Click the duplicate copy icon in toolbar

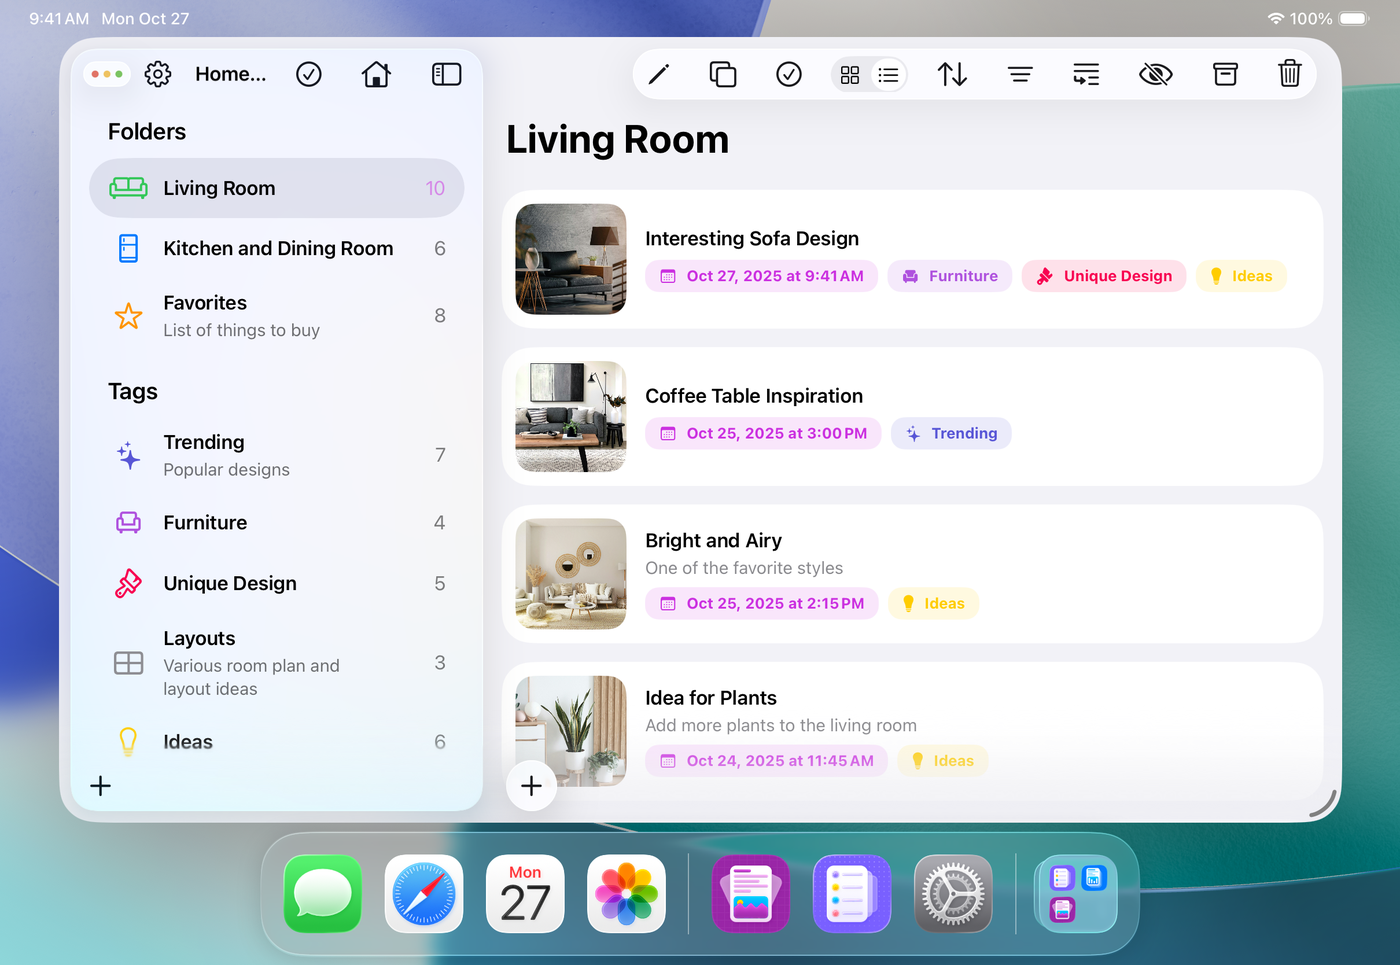[x=722, y=74]
